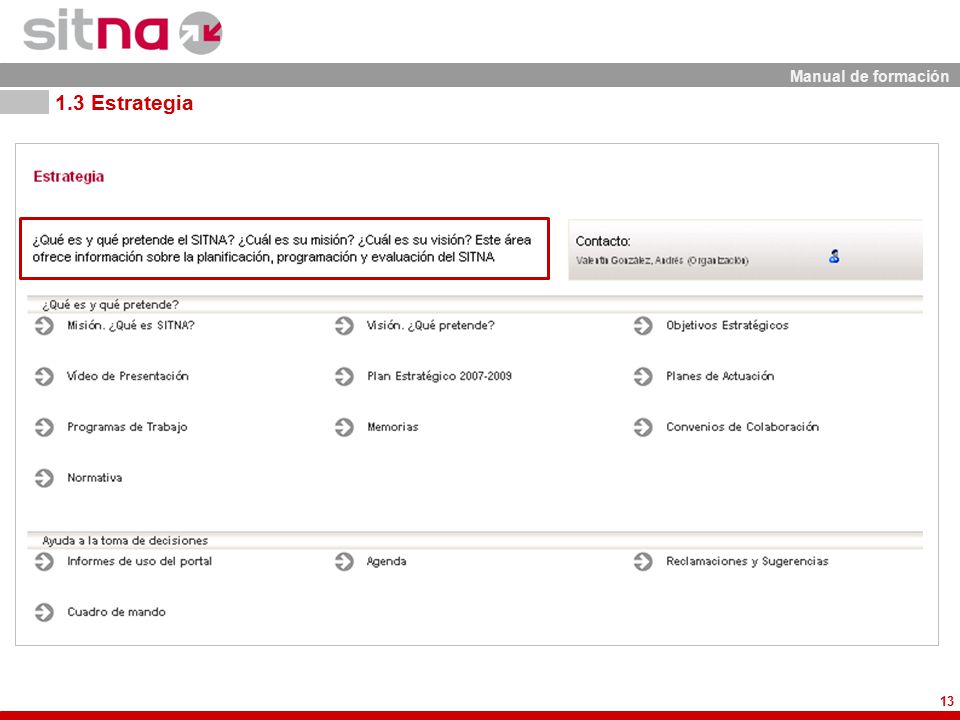Viewport: 960px width, 720px height.
Task: Click the Manual de formación banner text
Action: click(869, 77)
